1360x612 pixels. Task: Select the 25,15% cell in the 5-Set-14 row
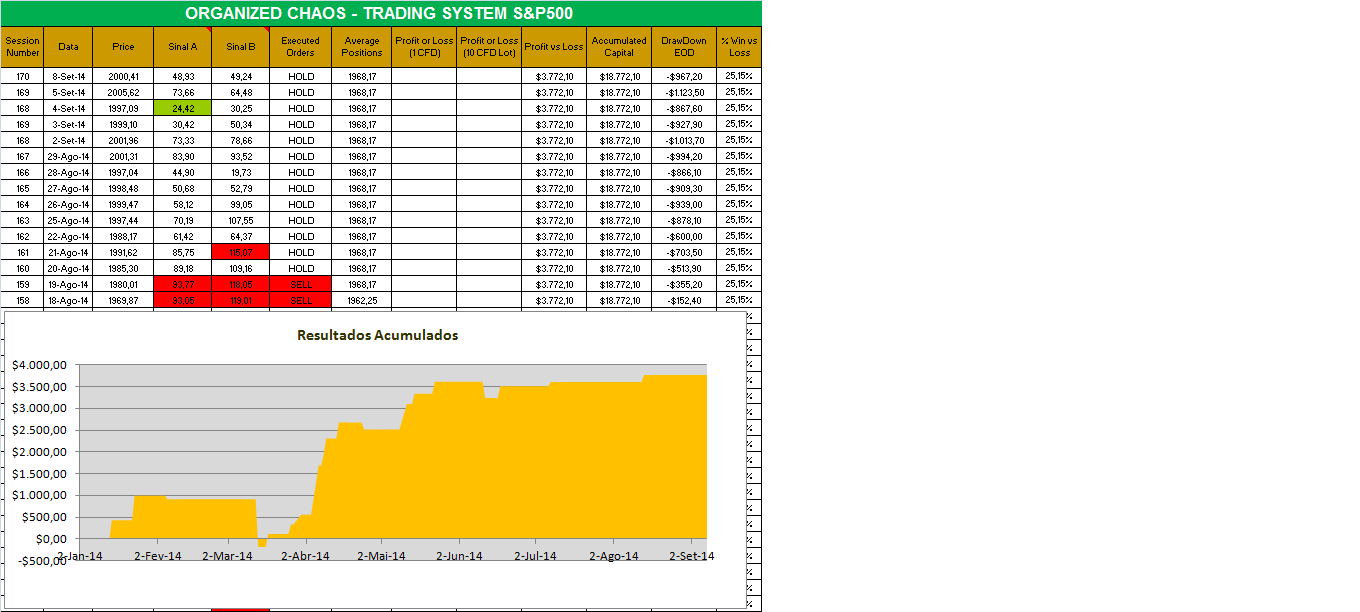pyautogui.click(x=739, y=92)
